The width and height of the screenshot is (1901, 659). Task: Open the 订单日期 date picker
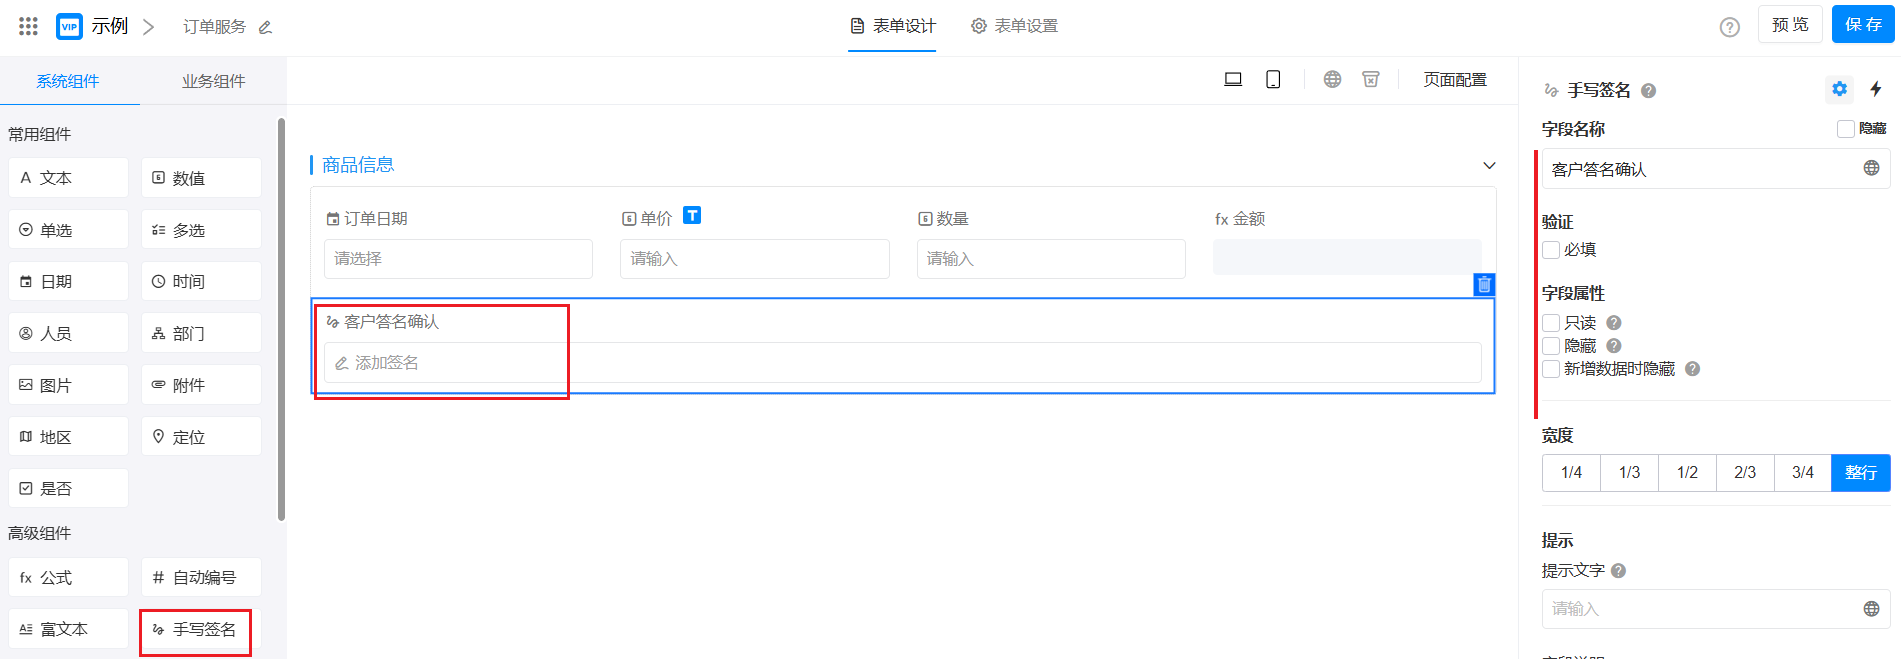(458, 259)
